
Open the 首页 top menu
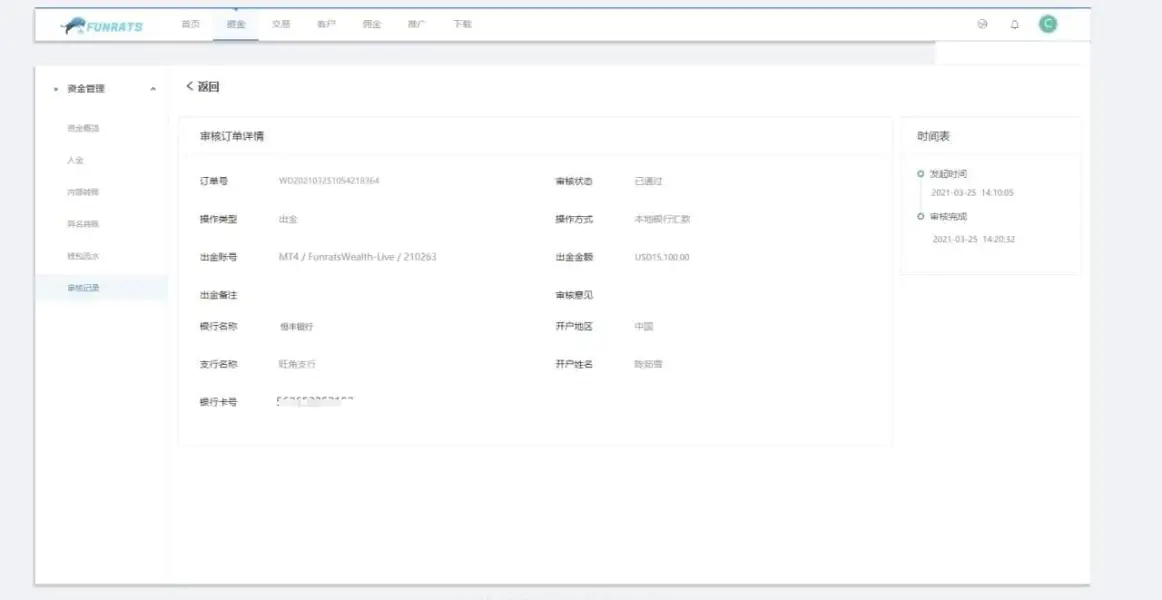(190, 24)
